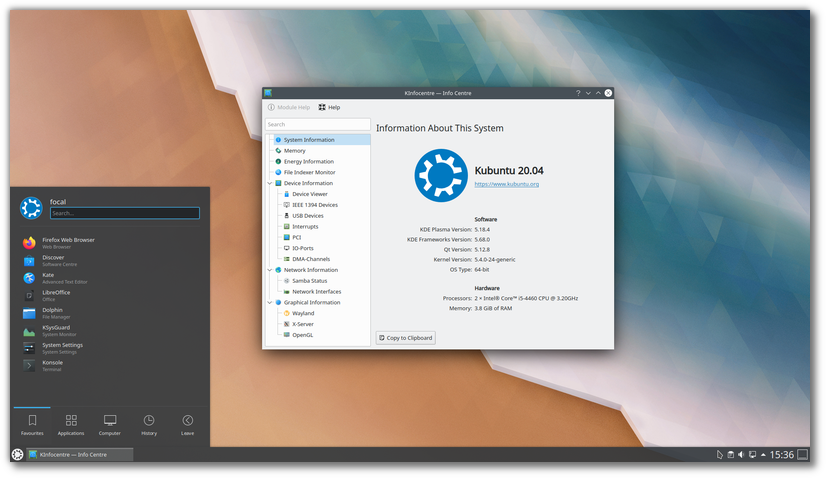Switch to the Favourites launcher tab
Image resolution: width=826 pixels, height=478 pixels.
32,425
